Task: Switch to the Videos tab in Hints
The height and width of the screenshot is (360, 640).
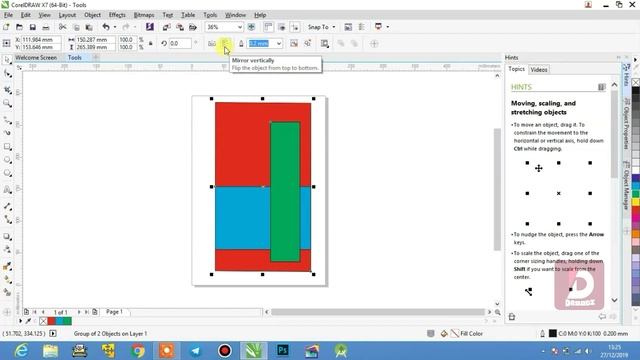Action: coord(539,70)
